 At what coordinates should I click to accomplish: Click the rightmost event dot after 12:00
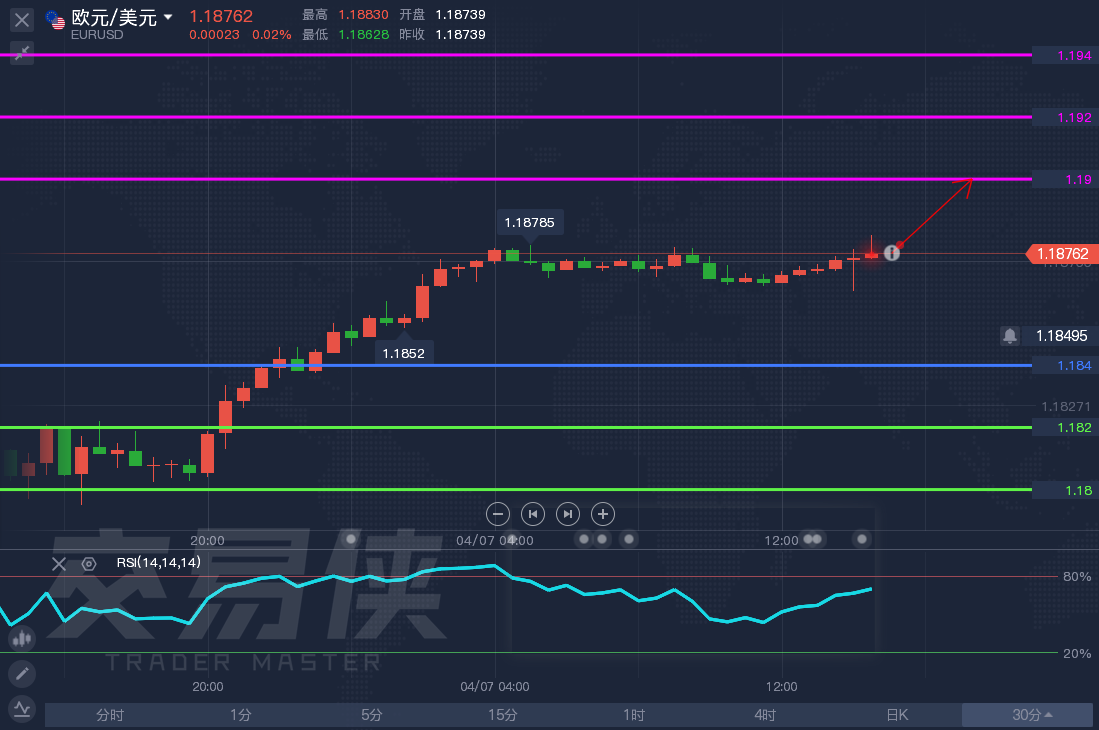pyautogui.click(x=862, y=539)
